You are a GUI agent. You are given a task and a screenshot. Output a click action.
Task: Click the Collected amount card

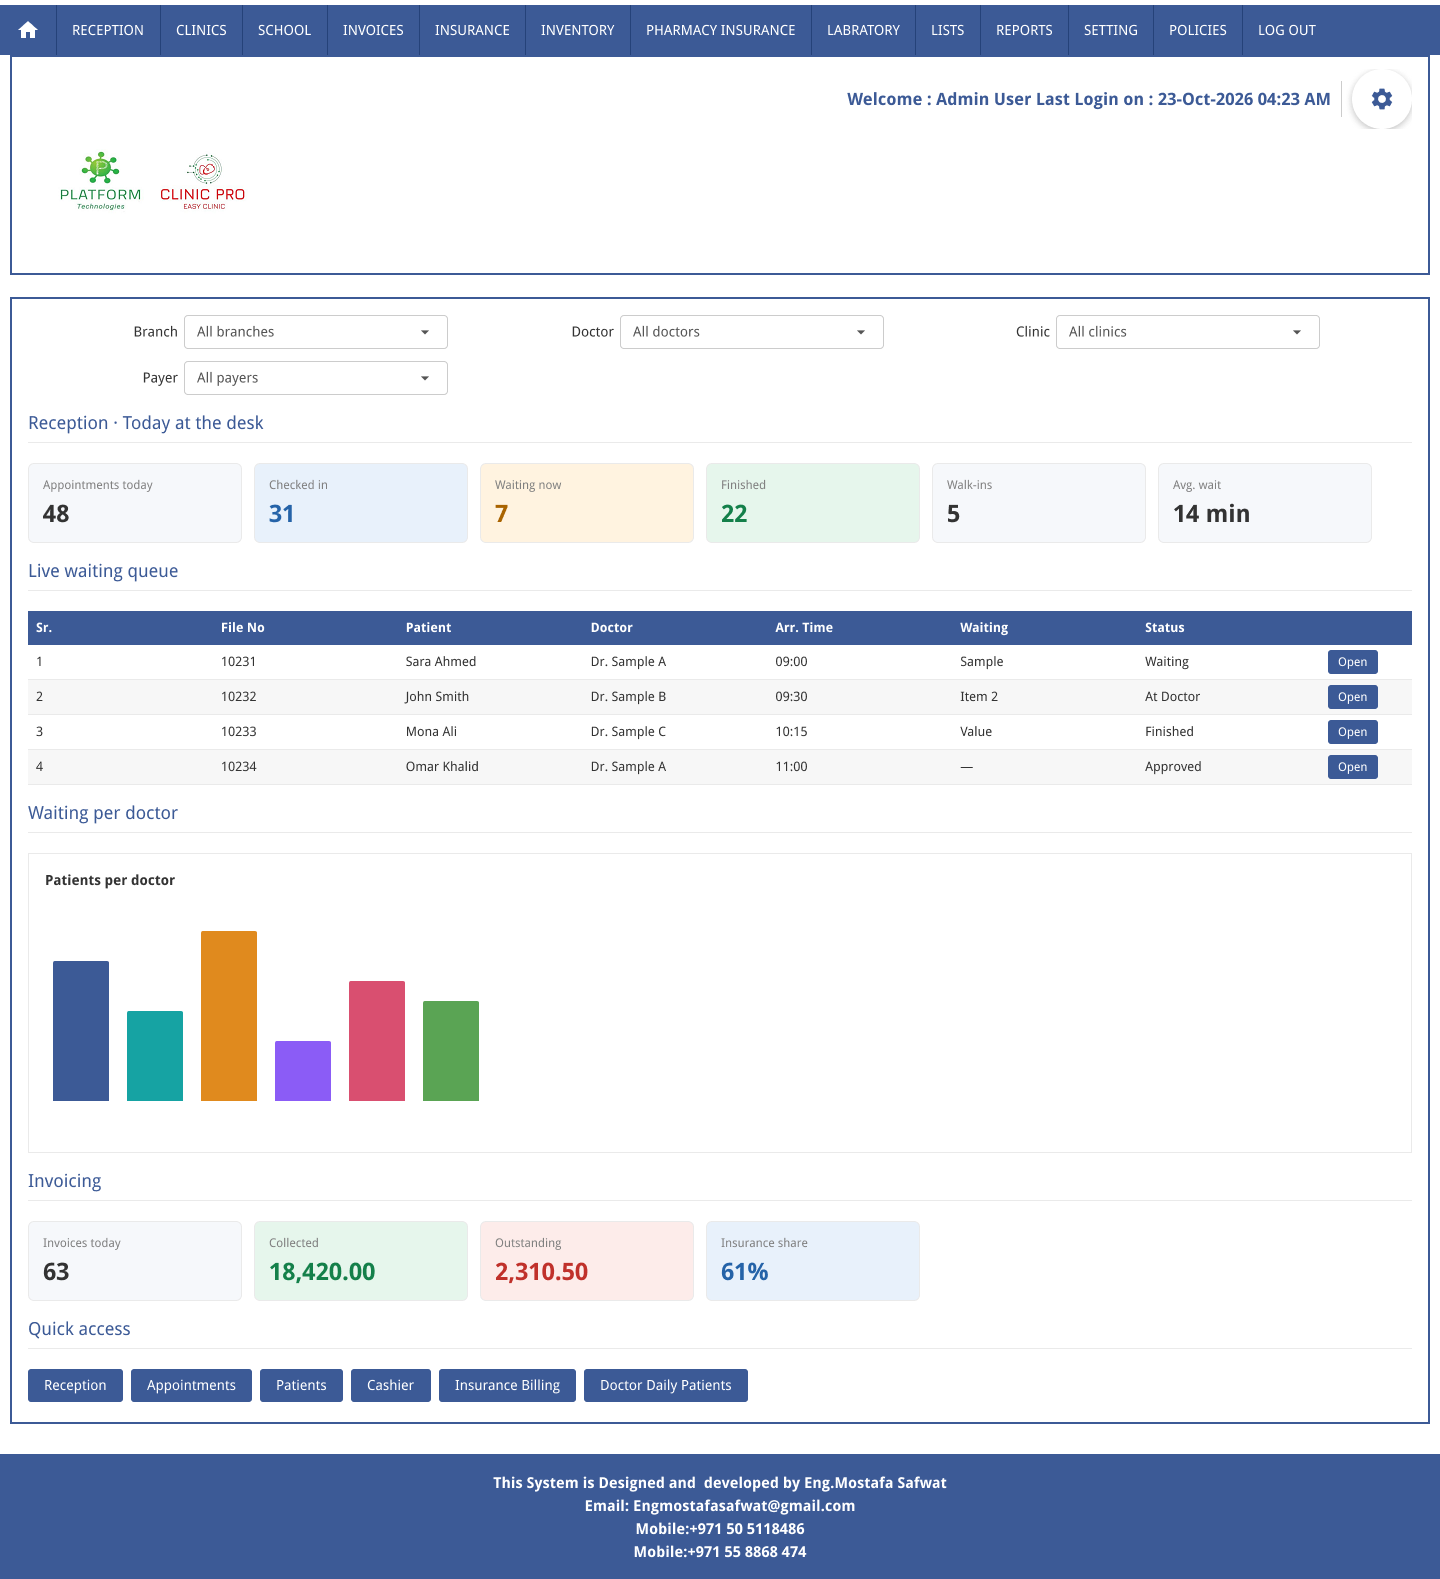(x=361, y=1261)
